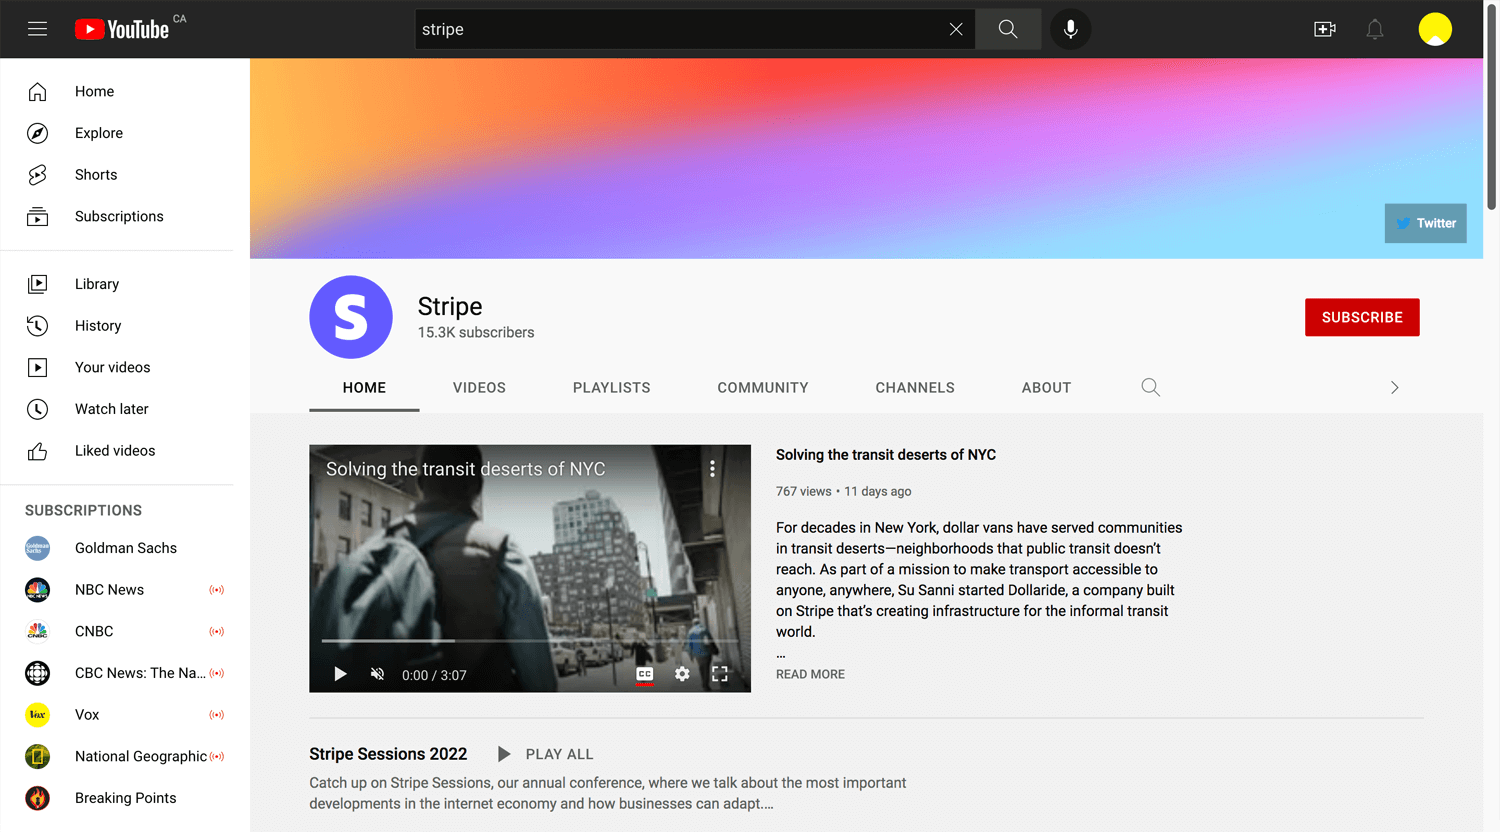Open the yellow account avatar

click(x=1435, y=29)
